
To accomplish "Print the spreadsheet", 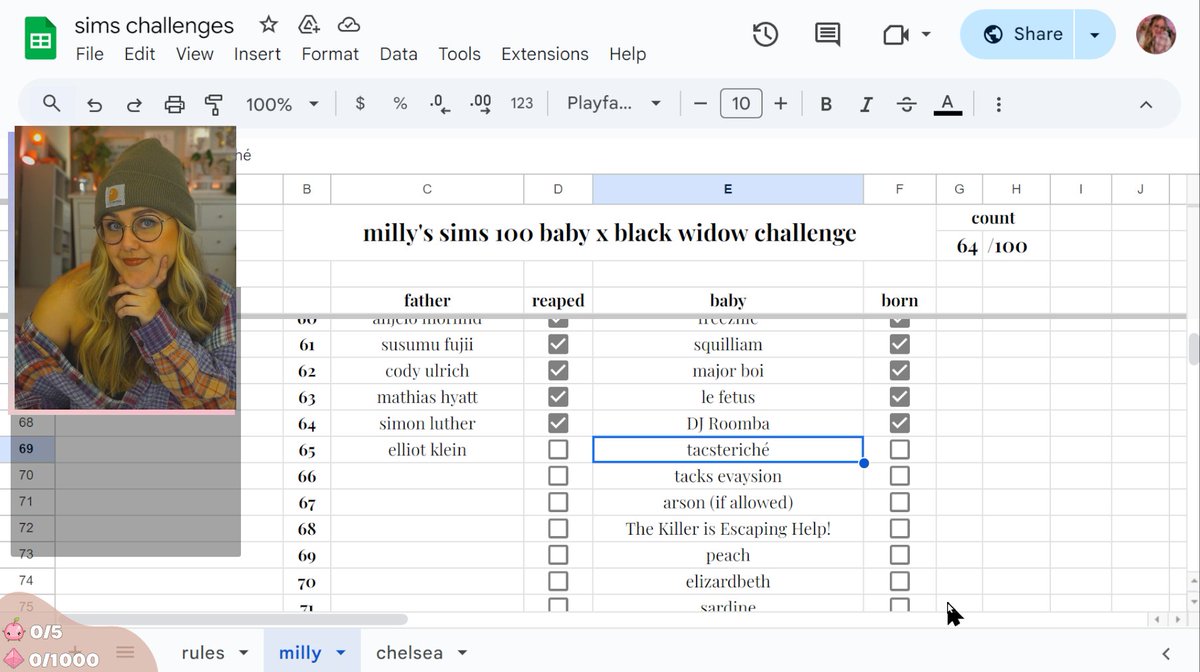I will [x=175, y=104].
